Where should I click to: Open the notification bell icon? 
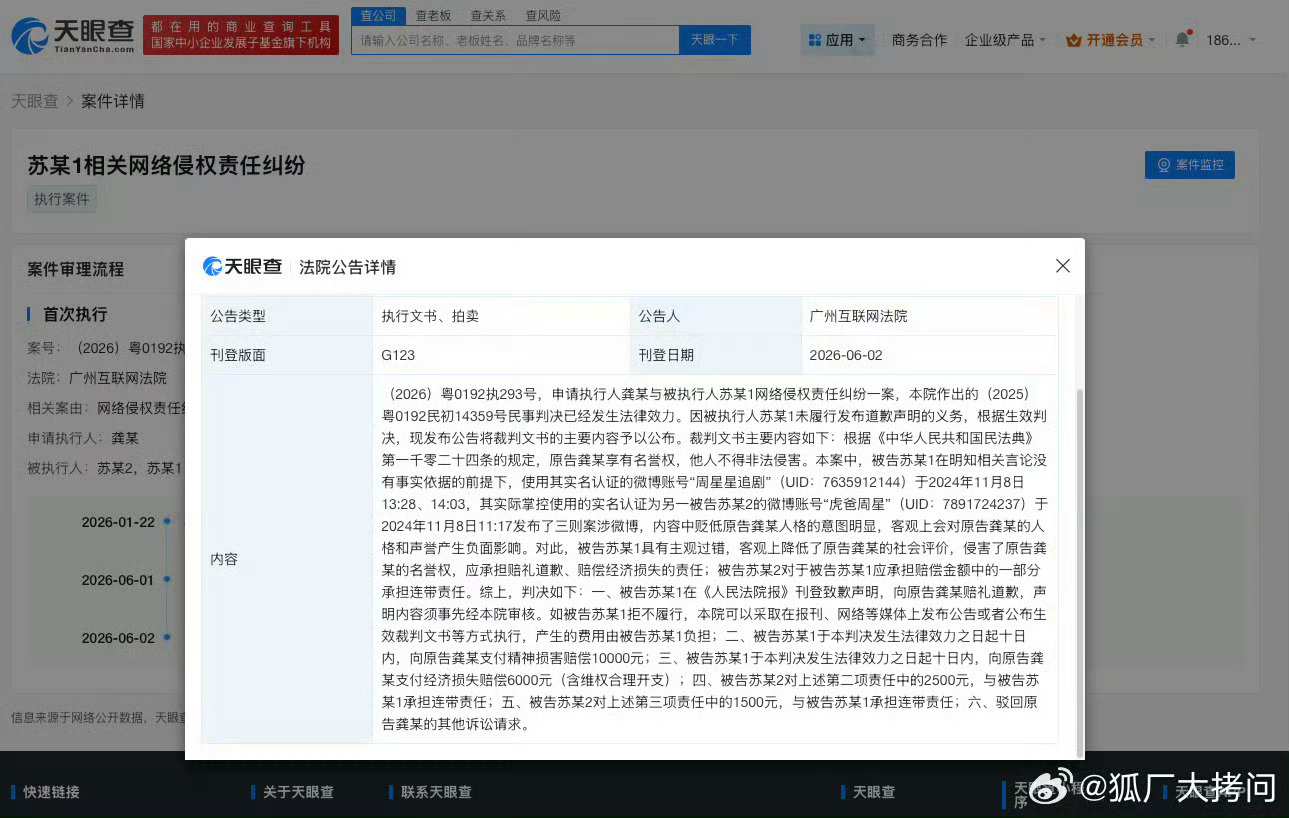click(x=1183, y=40)
